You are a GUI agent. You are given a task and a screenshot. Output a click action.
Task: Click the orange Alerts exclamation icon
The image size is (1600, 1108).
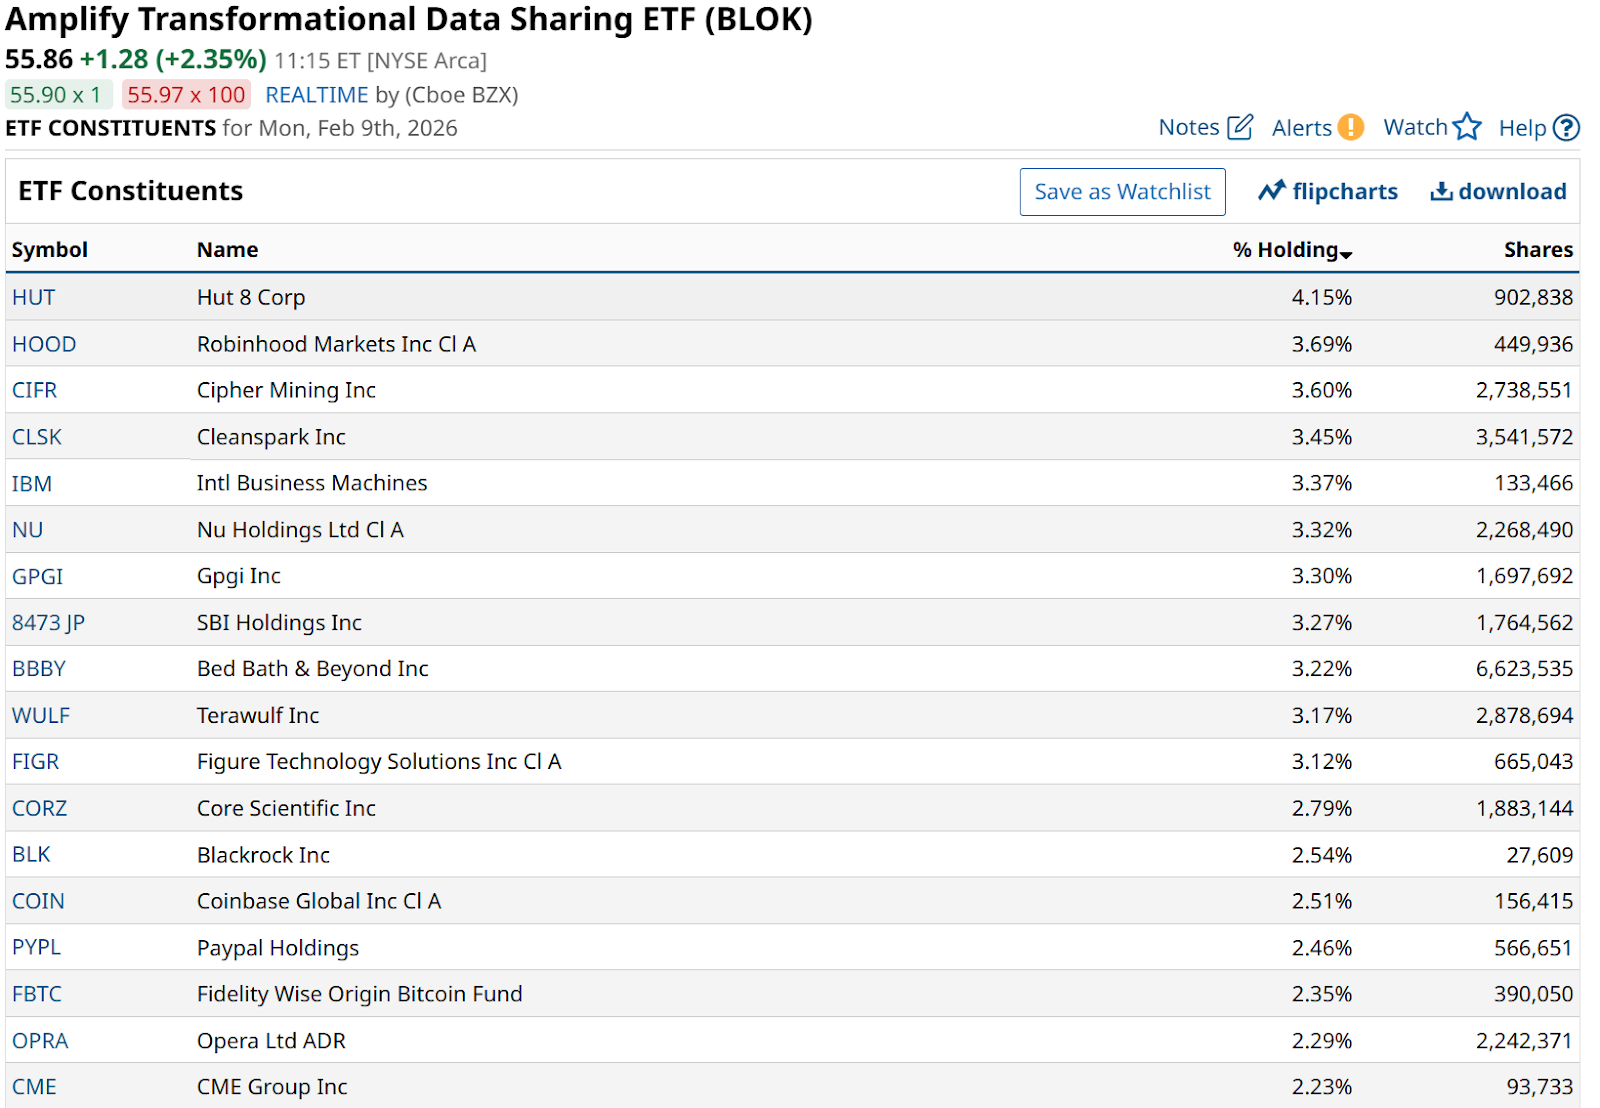coord(1350,128)
